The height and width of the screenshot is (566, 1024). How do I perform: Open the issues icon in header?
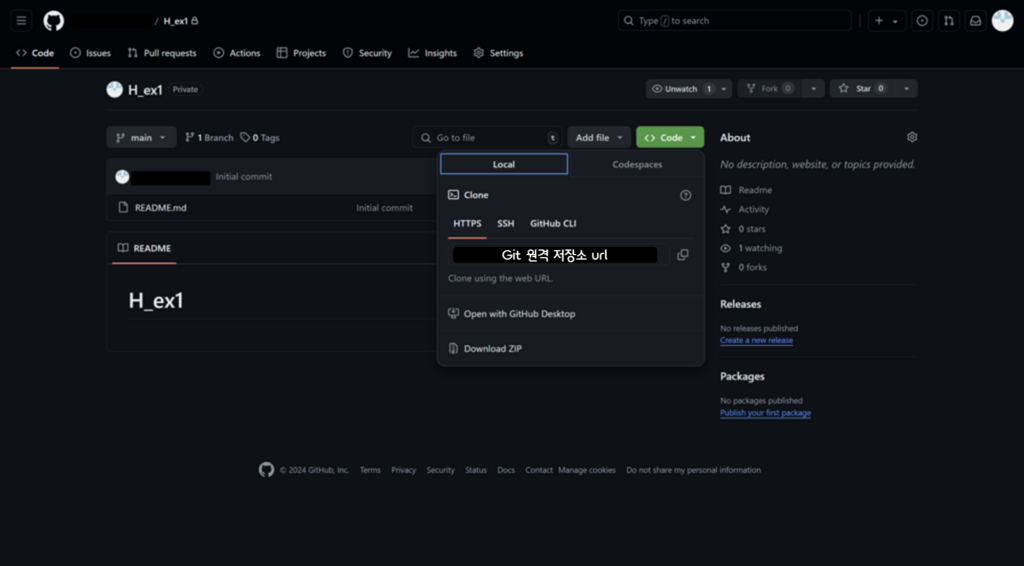coord(921,21)
